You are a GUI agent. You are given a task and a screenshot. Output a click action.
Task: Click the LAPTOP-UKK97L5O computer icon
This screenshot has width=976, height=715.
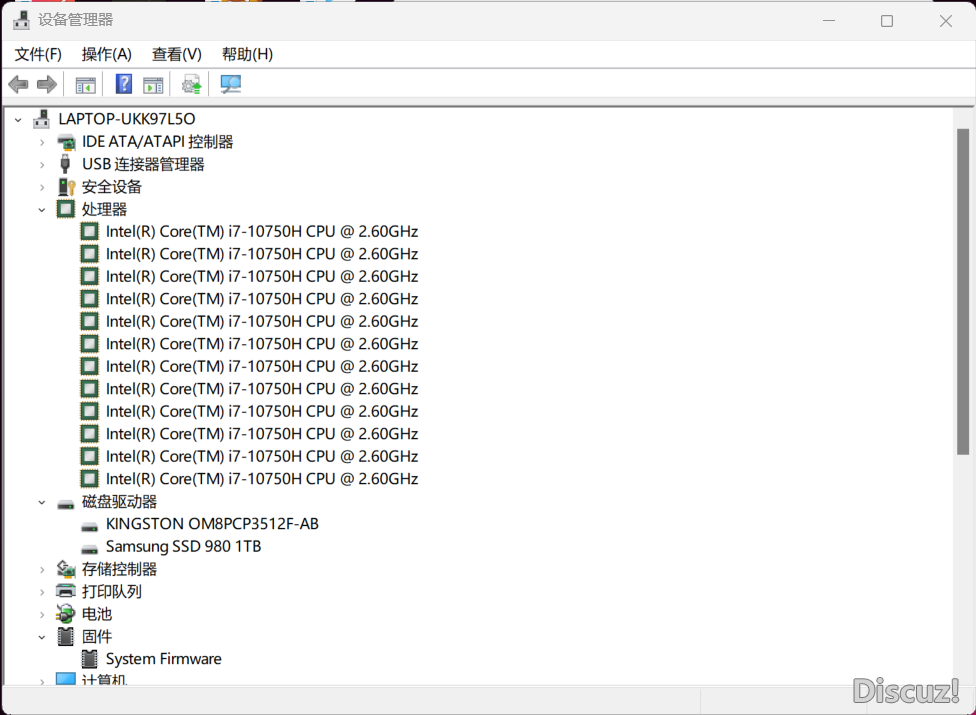(x=42, y=119)
